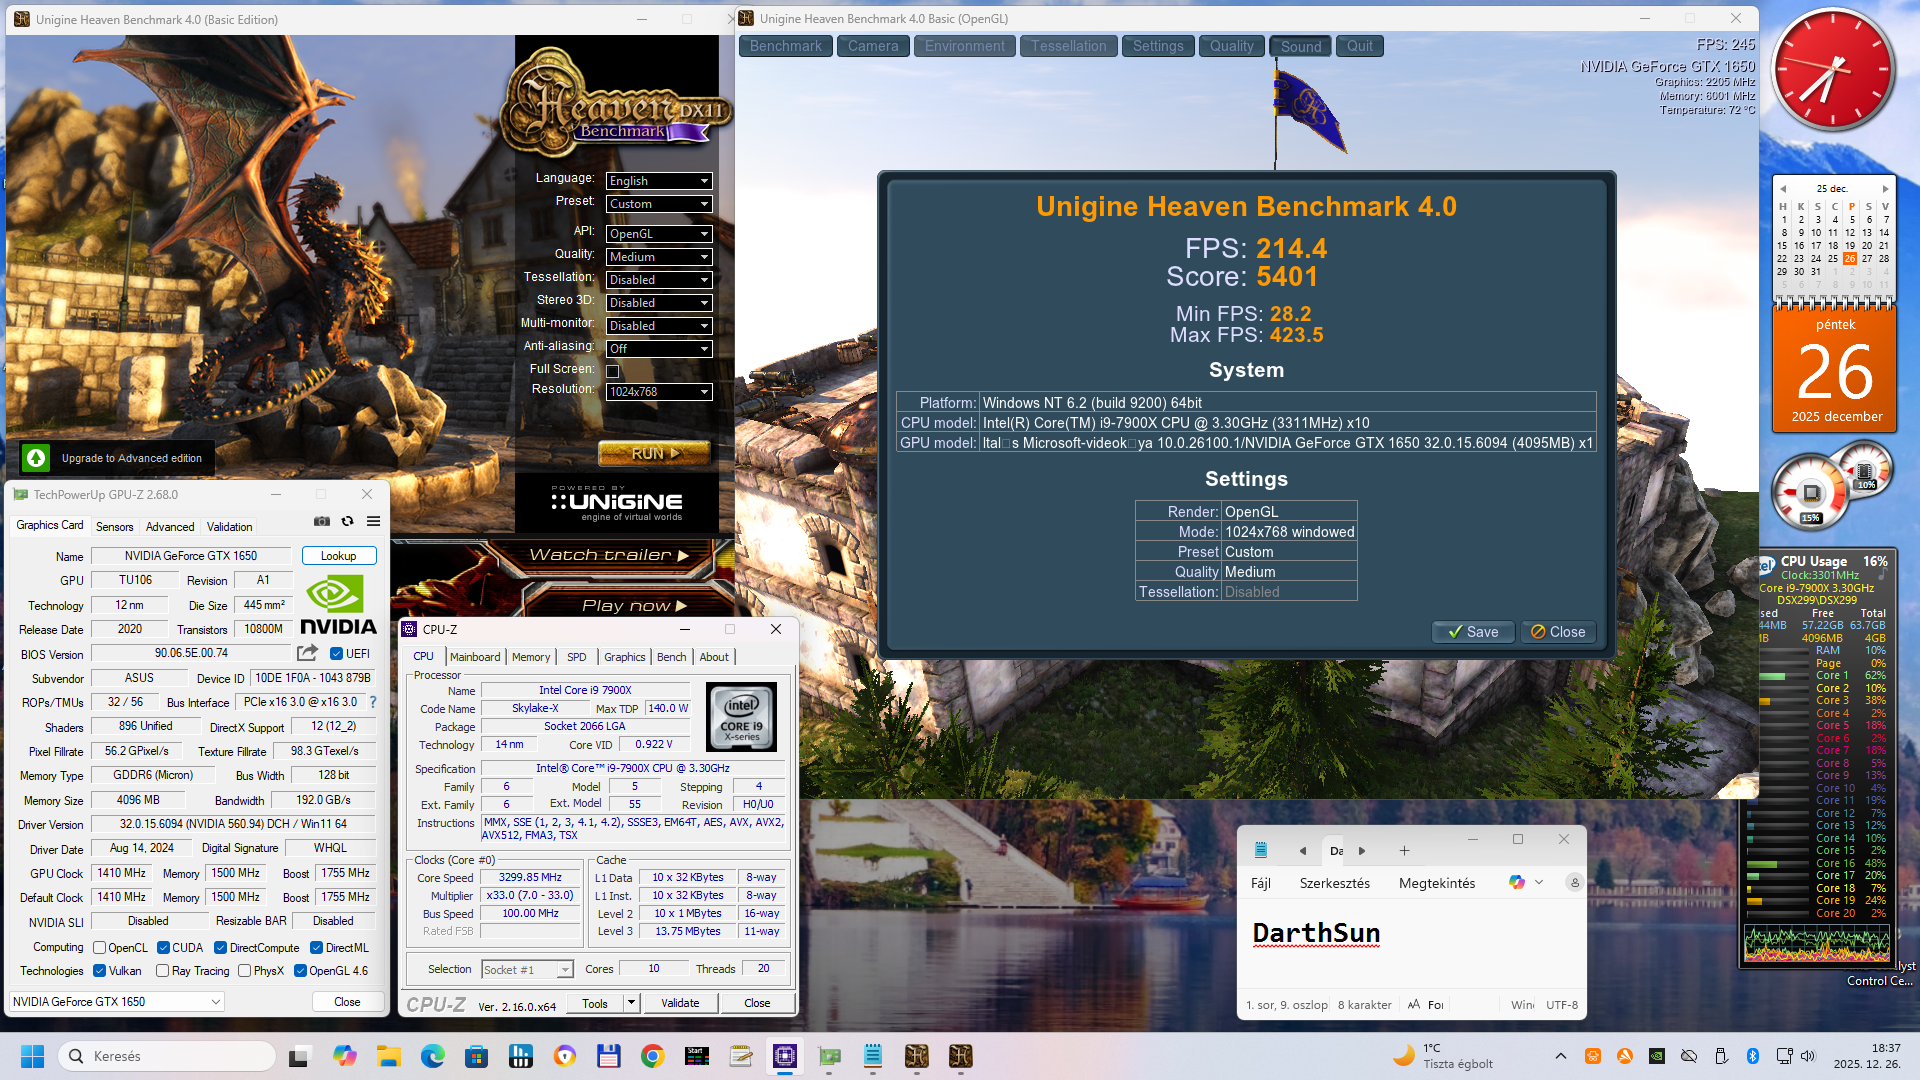This screenshot has width=1920, height=1080.
Task: Open Chrome from the taskbar
Action: click(653, 1056)
